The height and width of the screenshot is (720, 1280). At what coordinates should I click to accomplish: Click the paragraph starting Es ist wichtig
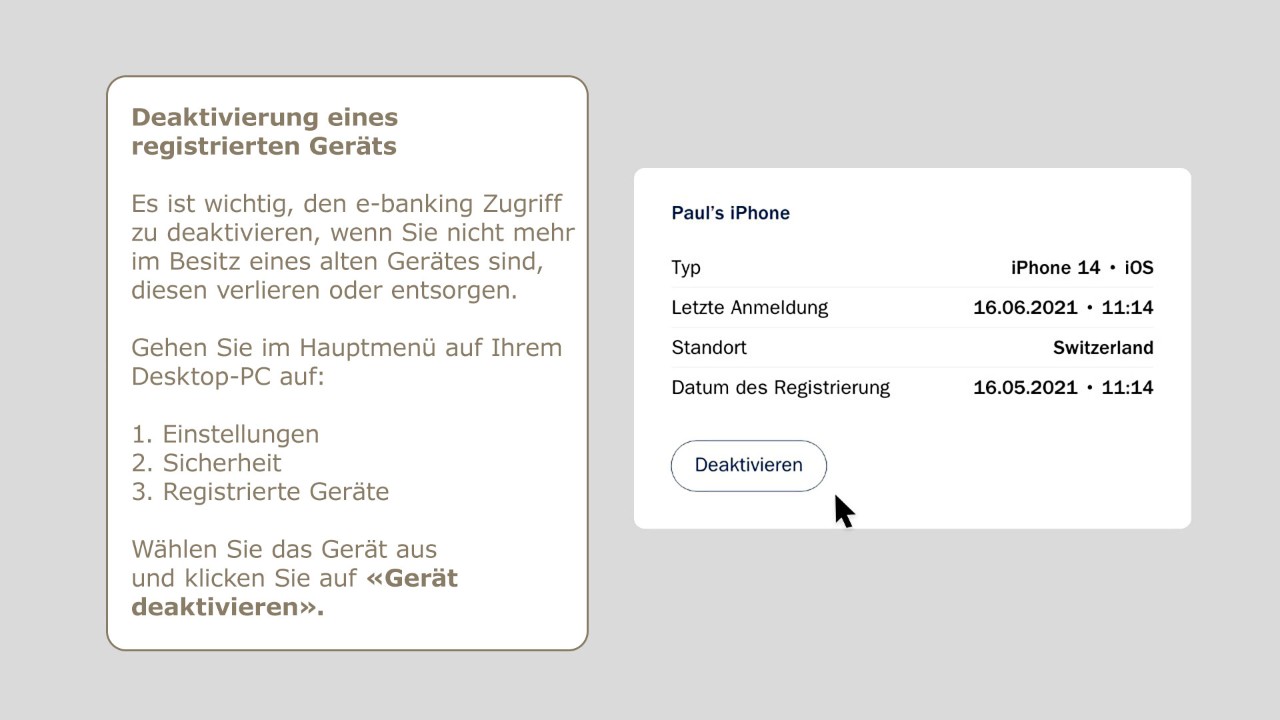point(350,247)
